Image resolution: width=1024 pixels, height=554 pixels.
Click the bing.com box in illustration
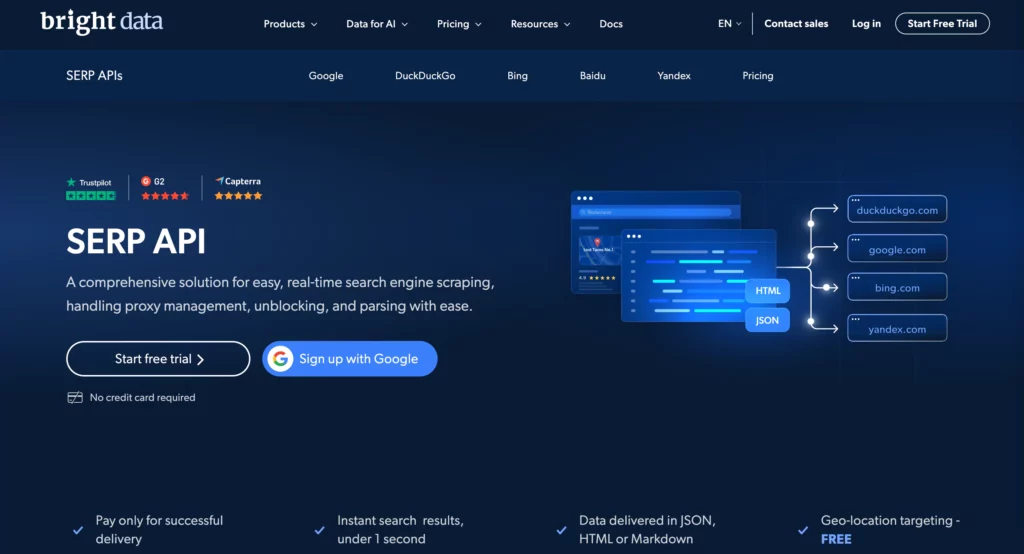[897, 287]
